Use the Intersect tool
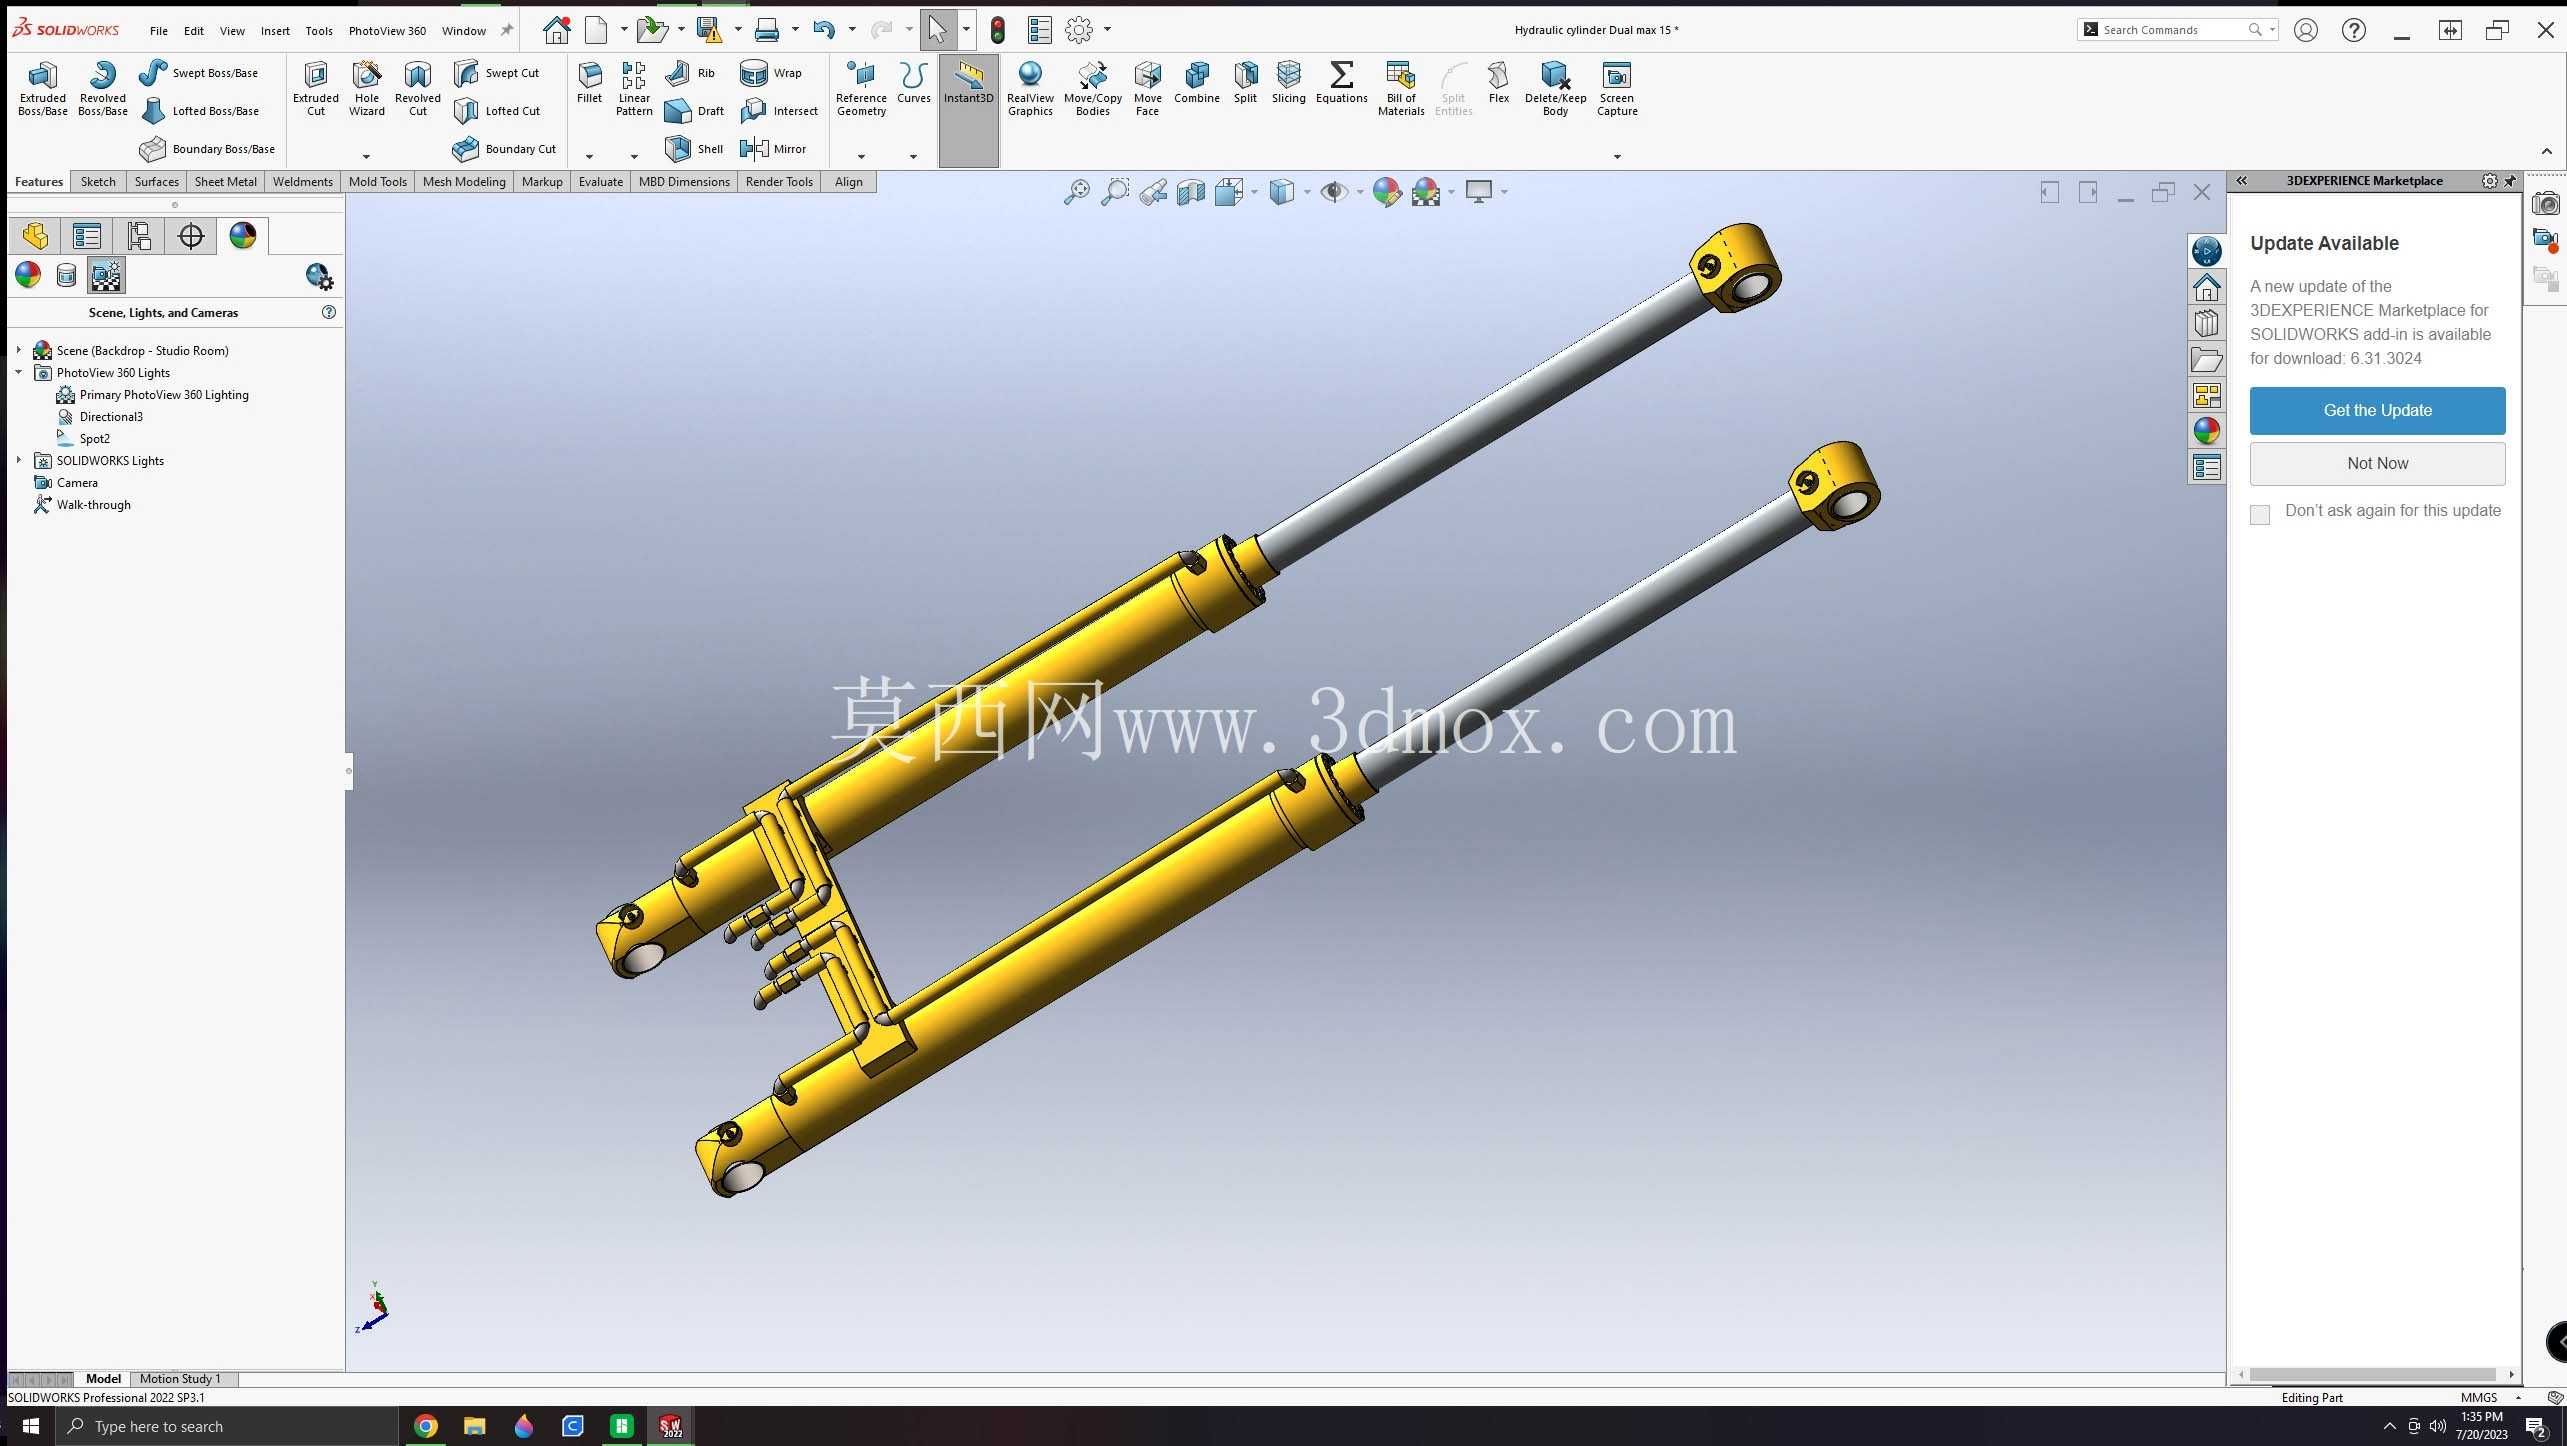 778,111
